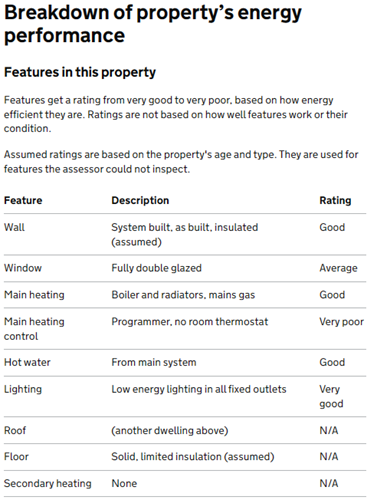Click '(another dwelling above)' roof description
This screenshot has height=500, width=377.
click(x=170, y=430)
